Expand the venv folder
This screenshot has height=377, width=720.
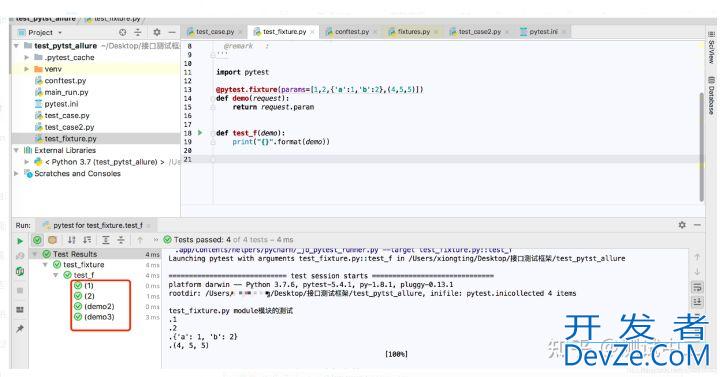pyautogui.click(x=27, y=69)
